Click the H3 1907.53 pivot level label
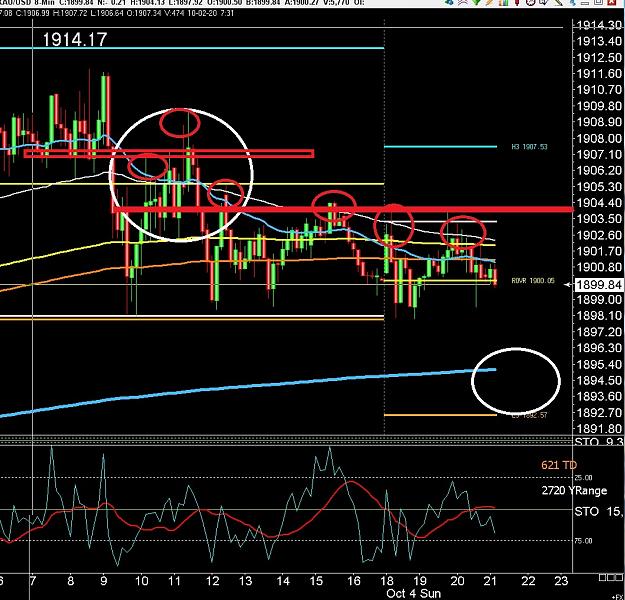625x600 pixels. click(x=529, y=147)
